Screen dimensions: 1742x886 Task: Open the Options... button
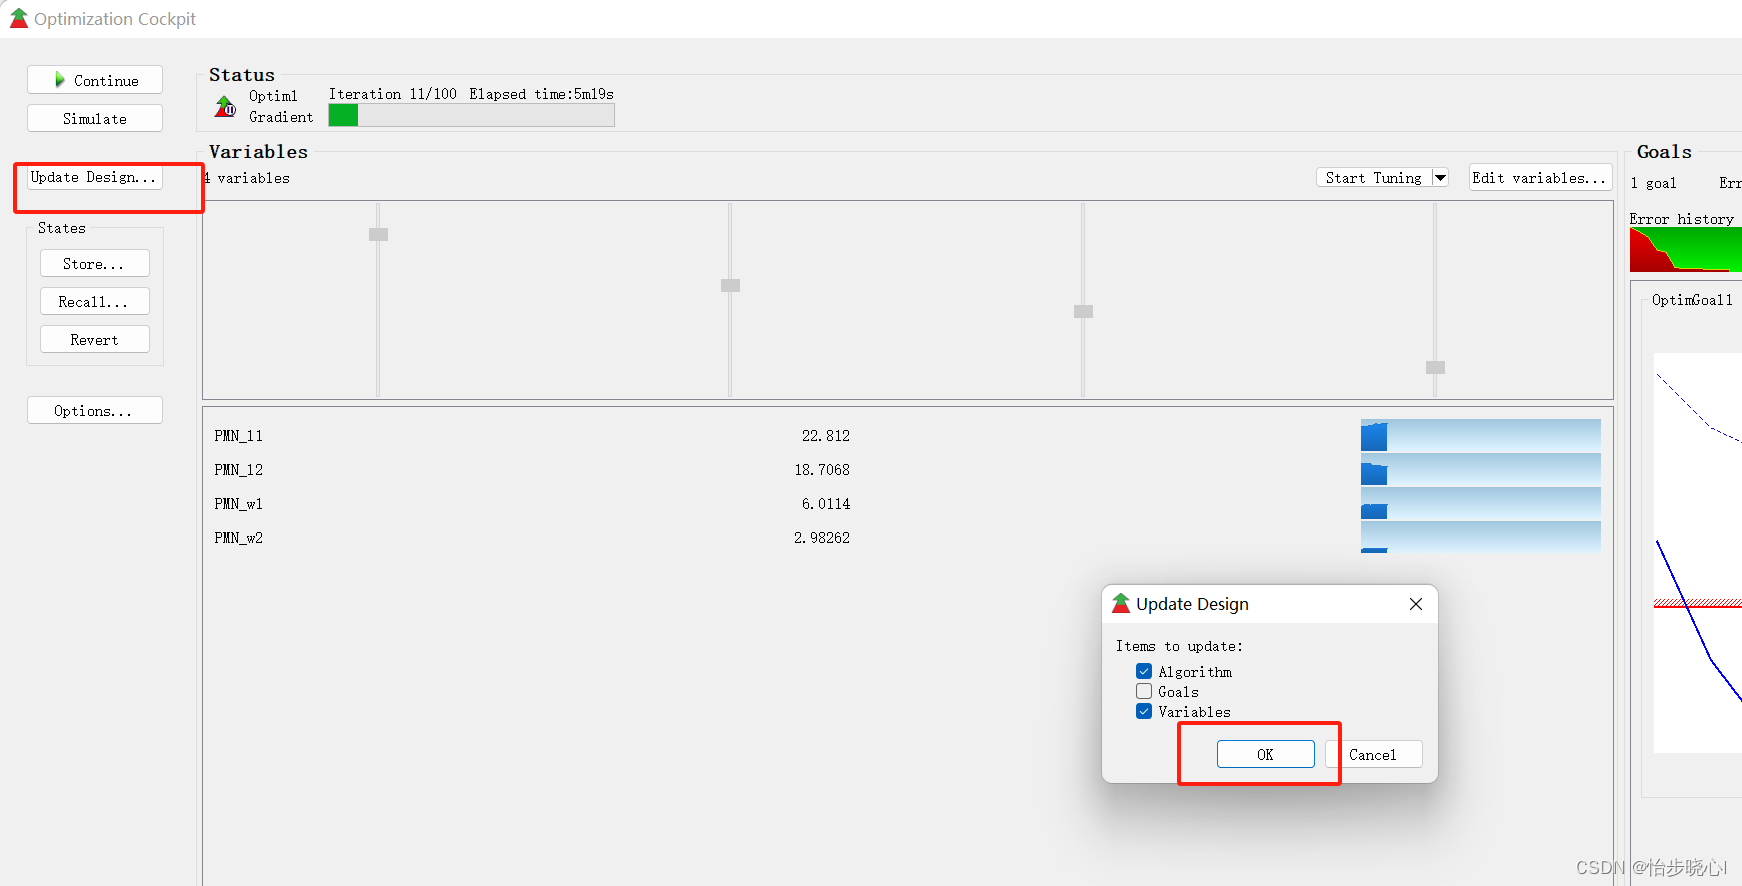(95, 410)
